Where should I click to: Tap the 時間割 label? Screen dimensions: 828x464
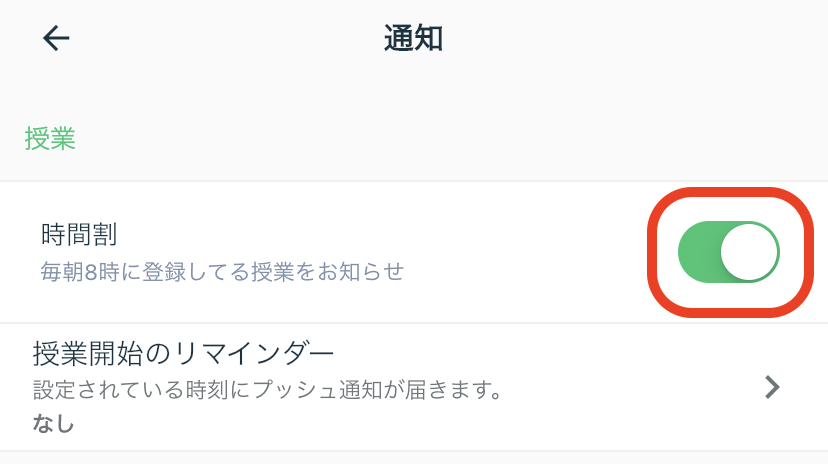tap(79, 234)
